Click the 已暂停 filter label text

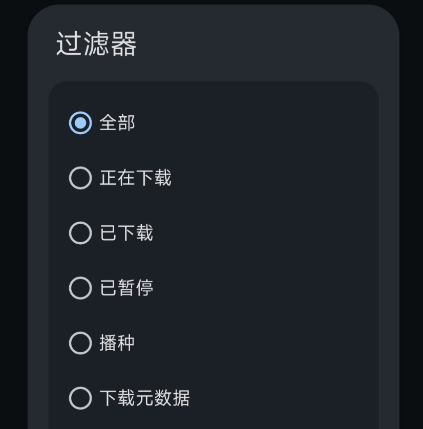tap(126, 288)
